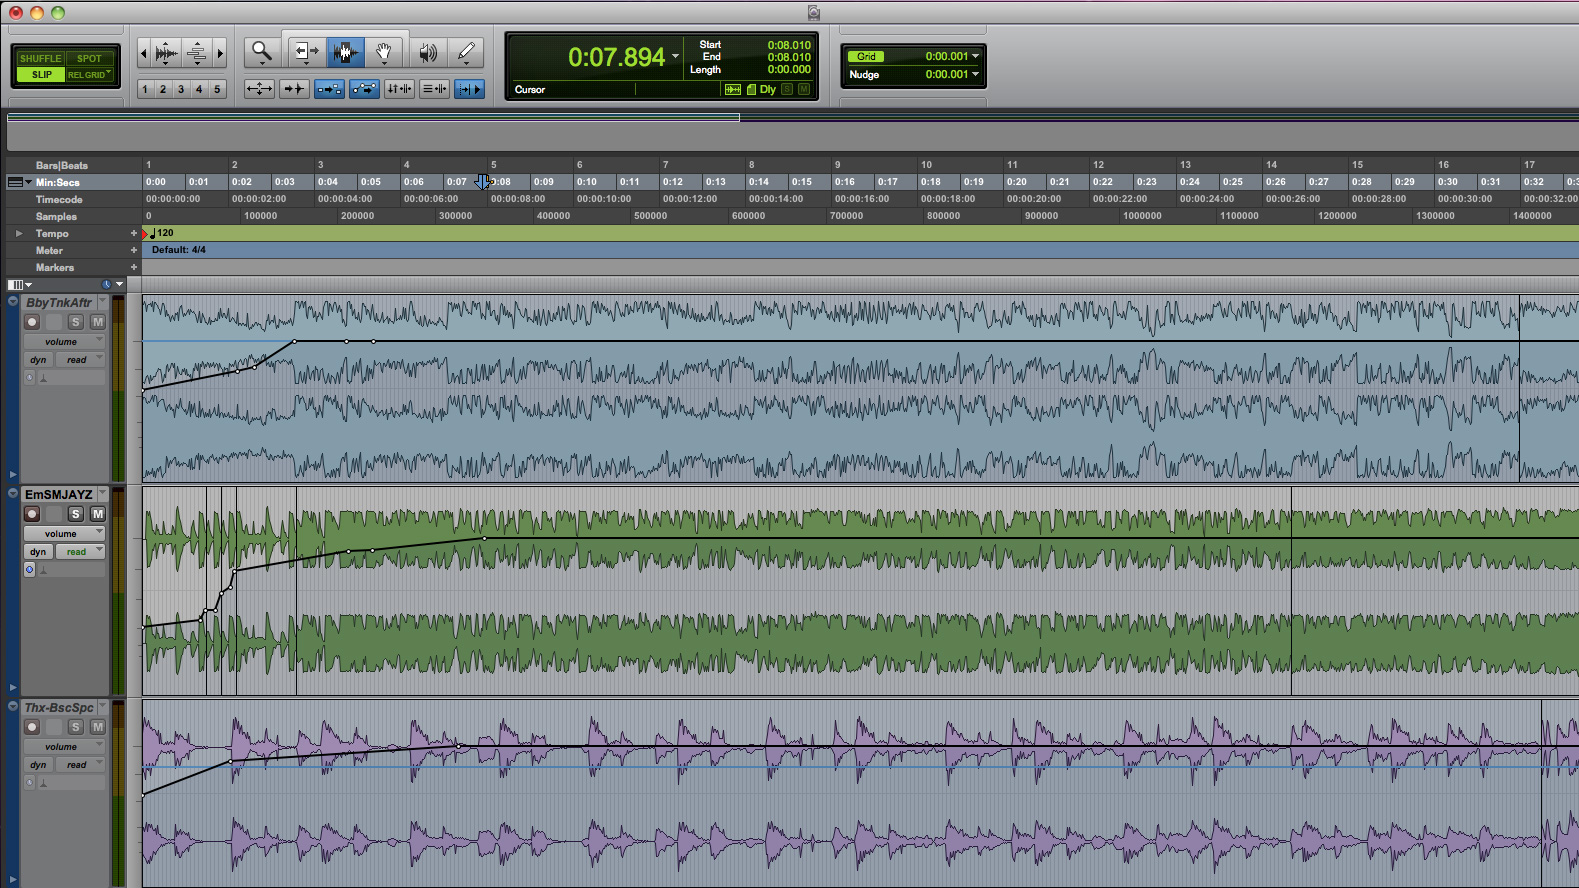
Task: Select SHUFFLE edit mode
Action: 40,58
